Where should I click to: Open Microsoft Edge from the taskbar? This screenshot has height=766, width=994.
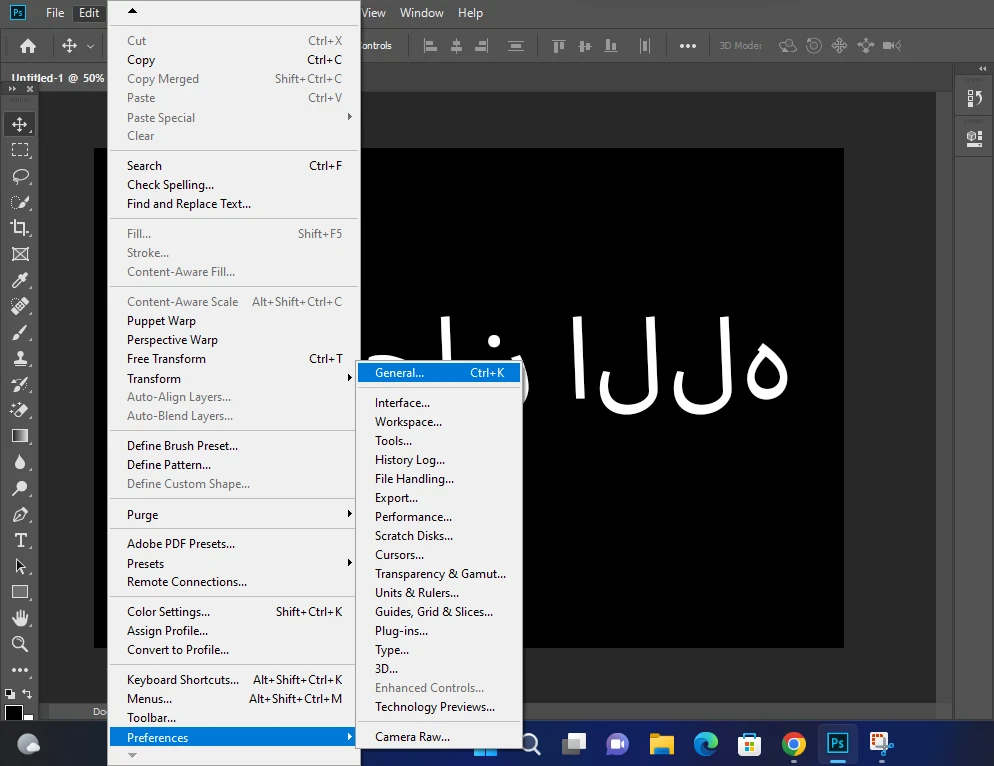(706, 744)
